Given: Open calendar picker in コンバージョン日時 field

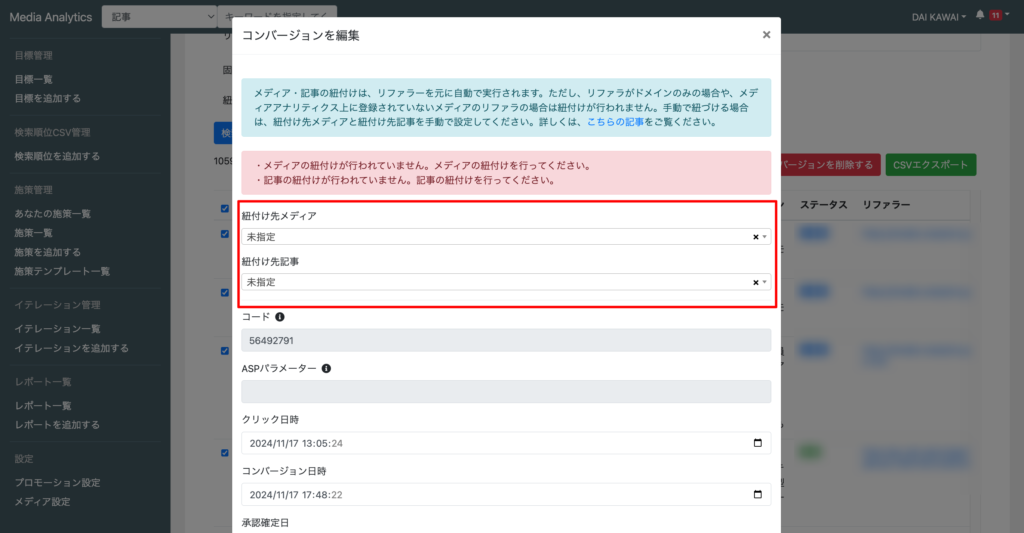Looking at the screenshot, I should coord(758,494).
